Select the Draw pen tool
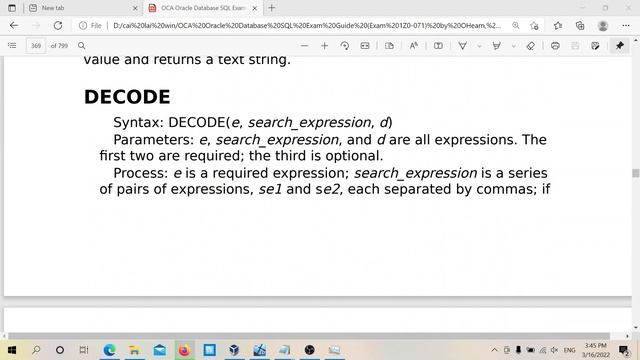 point(462,46)
